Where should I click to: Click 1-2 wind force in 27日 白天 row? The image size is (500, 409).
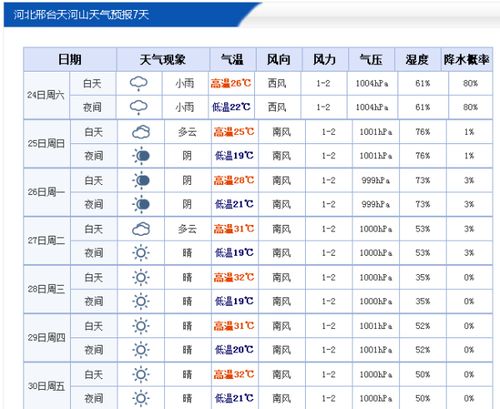click(x=328, y=229)
